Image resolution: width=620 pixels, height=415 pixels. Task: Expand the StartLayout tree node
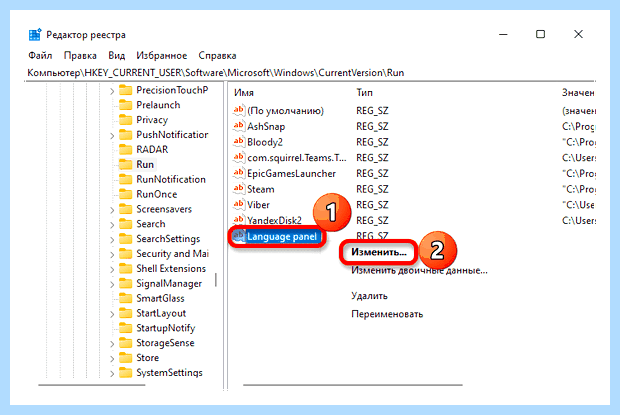pos(112,315)
